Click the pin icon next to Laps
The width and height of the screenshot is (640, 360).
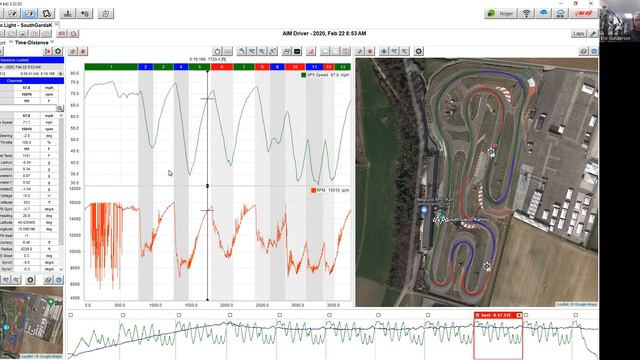point(593,34)
